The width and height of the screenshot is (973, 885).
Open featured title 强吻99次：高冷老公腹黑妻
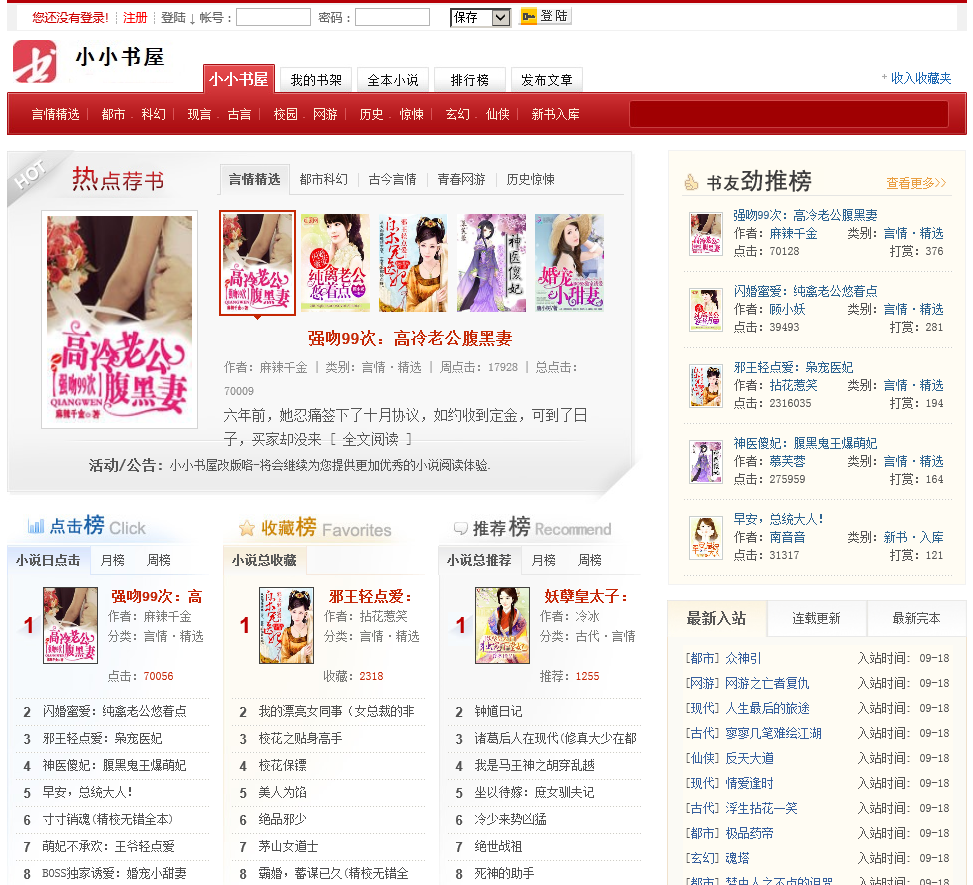(x=410, y=338)
